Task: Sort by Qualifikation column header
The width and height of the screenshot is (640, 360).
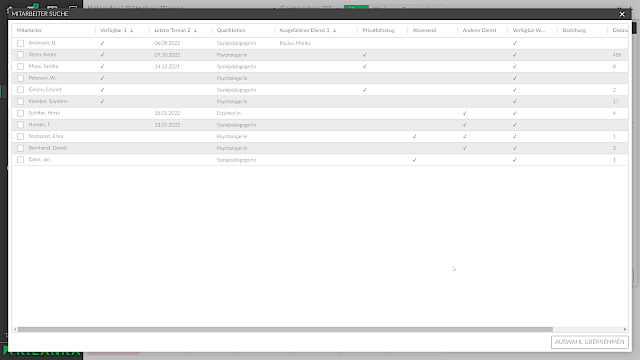Action: (x=231, y=30)
